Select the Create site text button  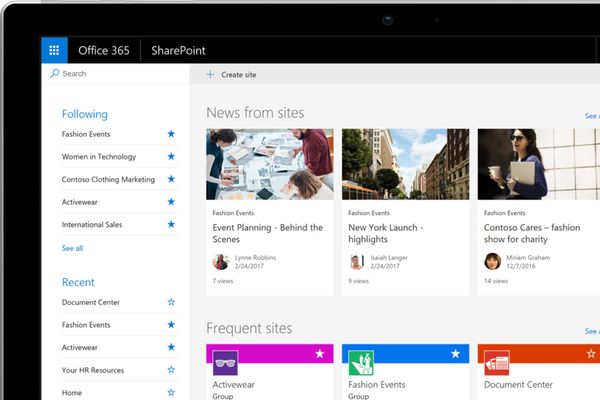239,75
